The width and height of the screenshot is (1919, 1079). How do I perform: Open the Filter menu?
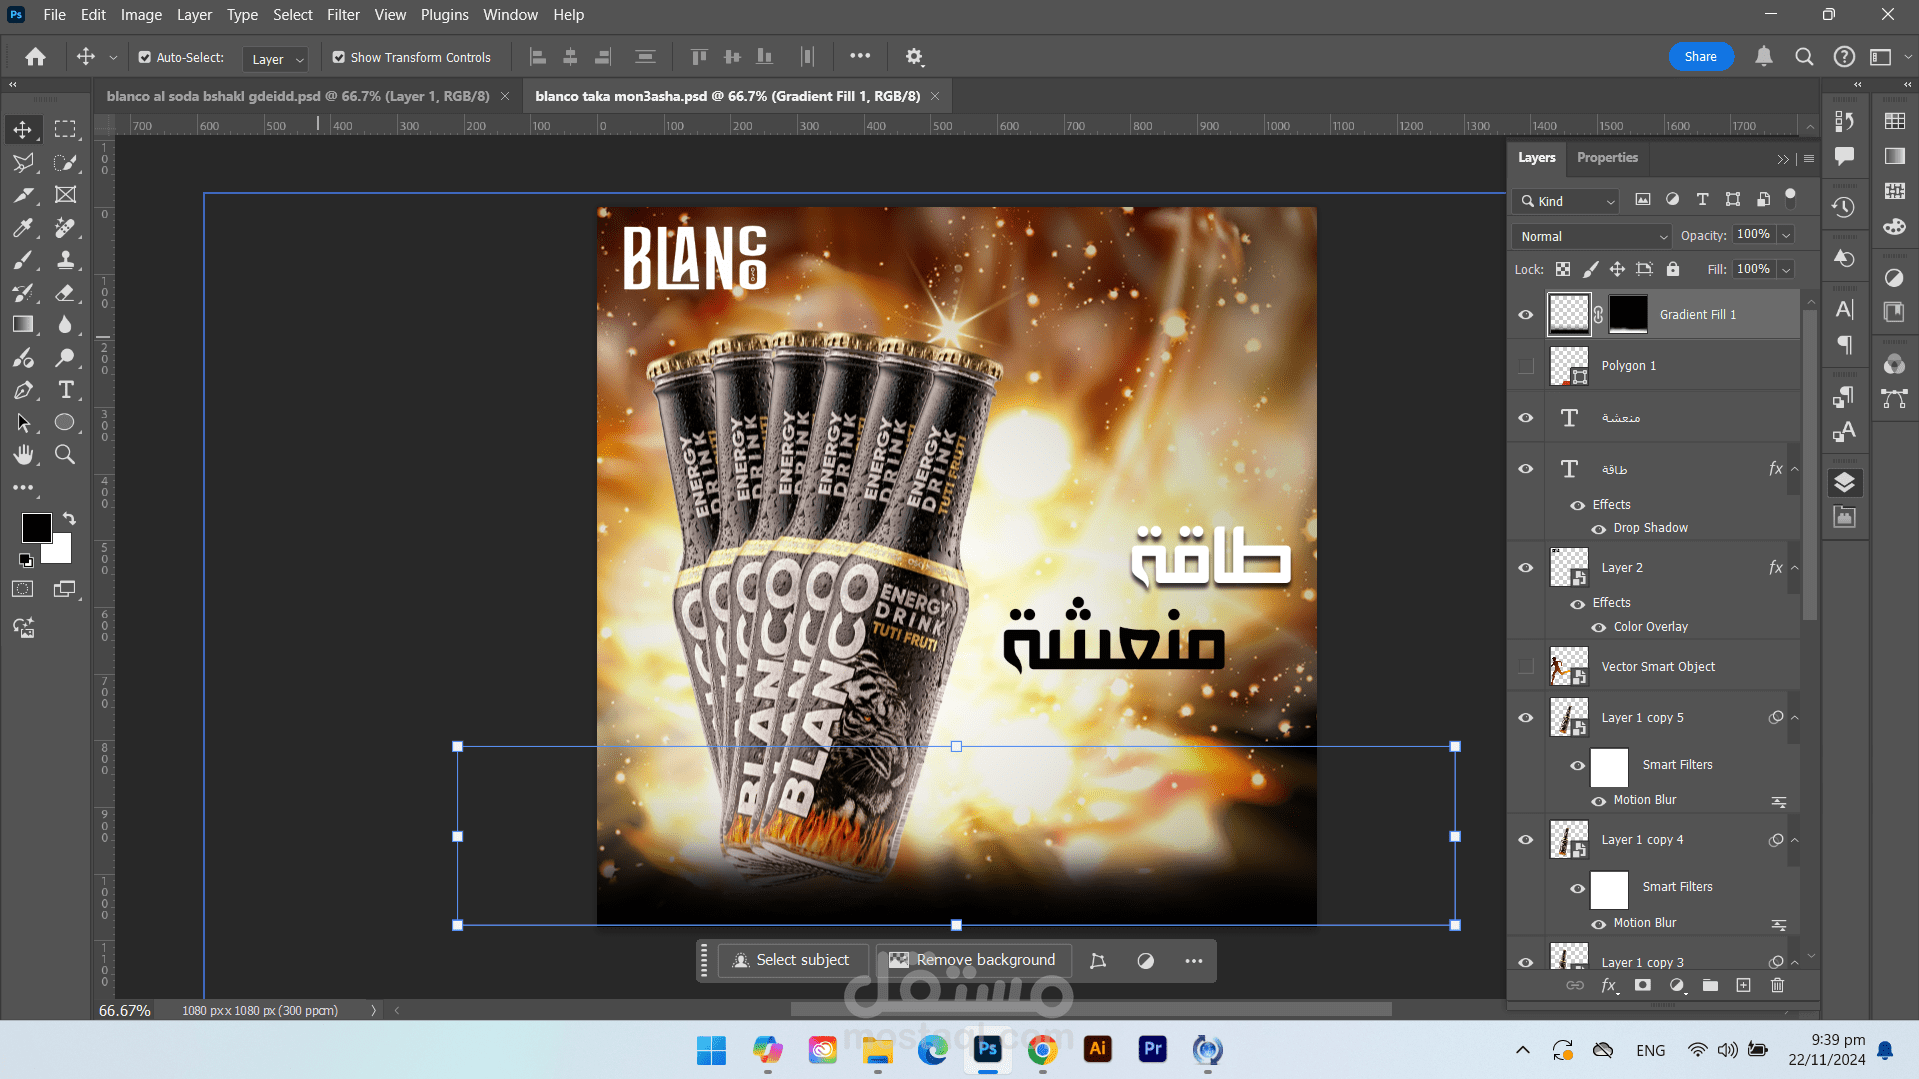[343, 15]
